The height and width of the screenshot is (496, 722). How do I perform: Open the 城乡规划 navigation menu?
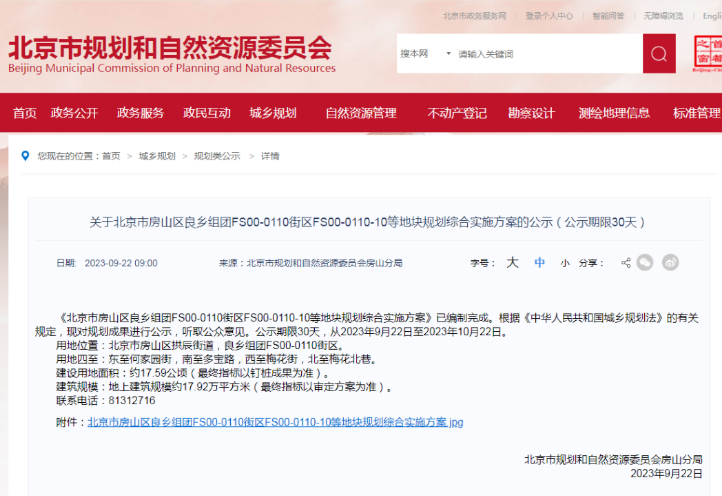point(273,113)
